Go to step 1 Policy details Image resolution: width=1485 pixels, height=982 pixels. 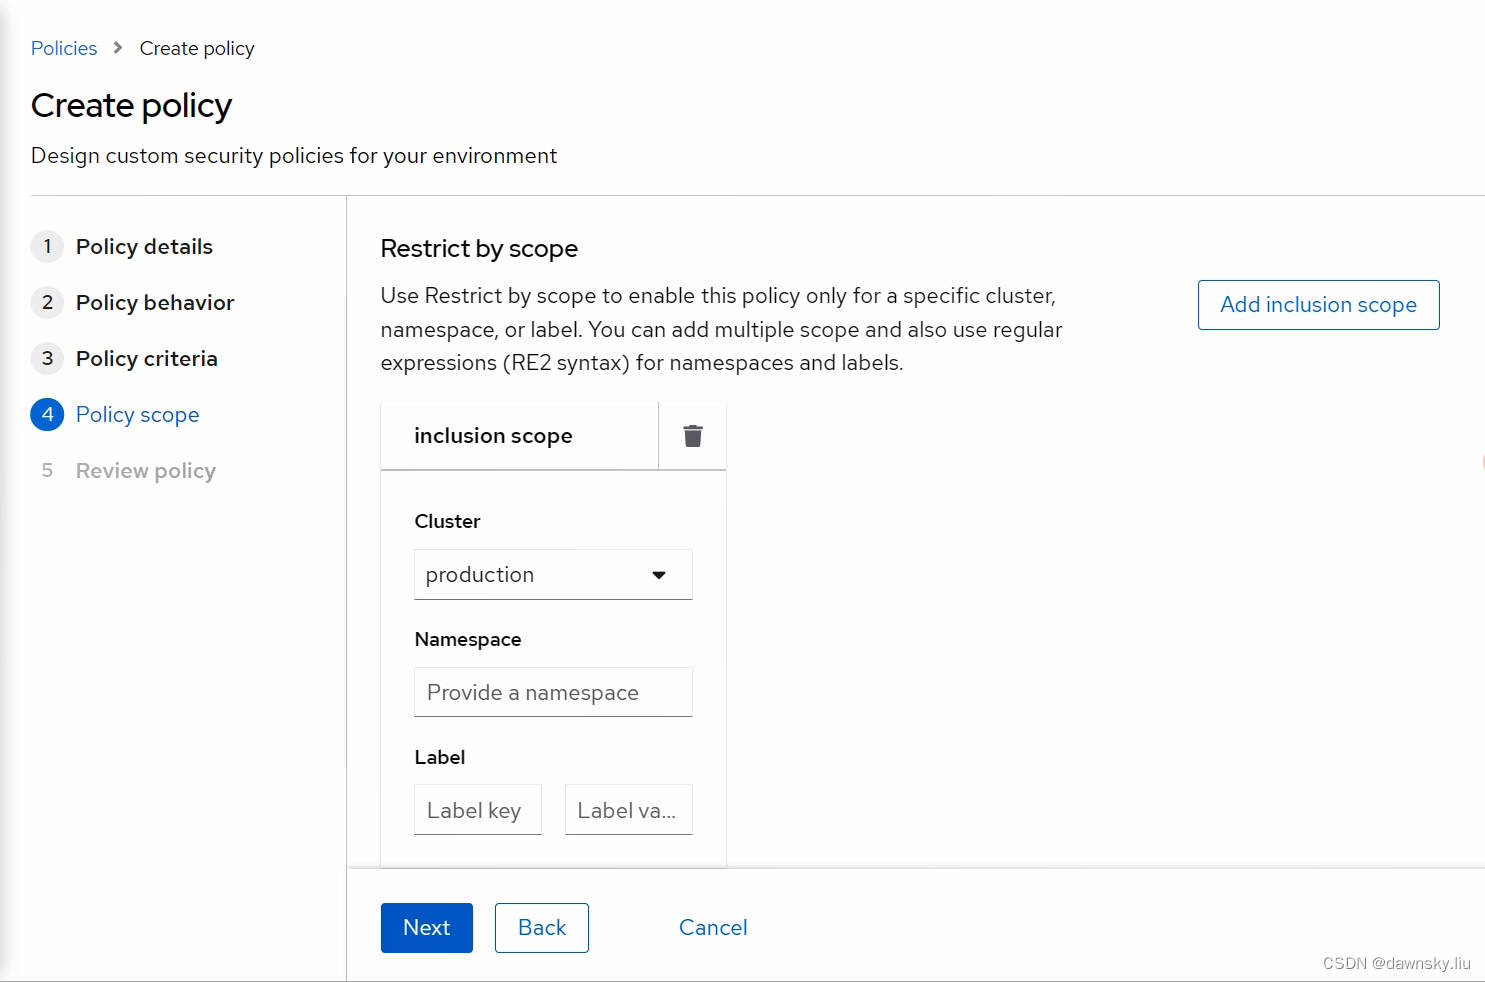pos(122,247)
